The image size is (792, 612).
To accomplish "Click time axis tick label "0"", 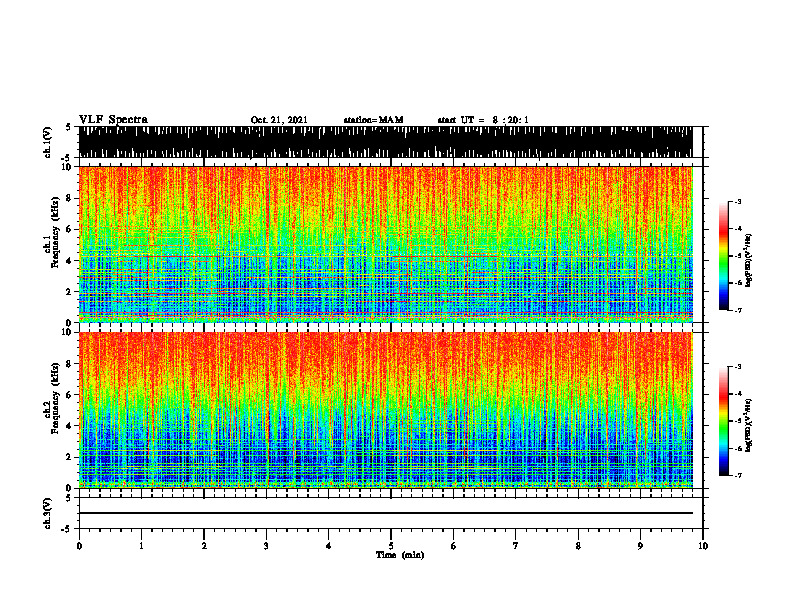I will pos(79,546).
